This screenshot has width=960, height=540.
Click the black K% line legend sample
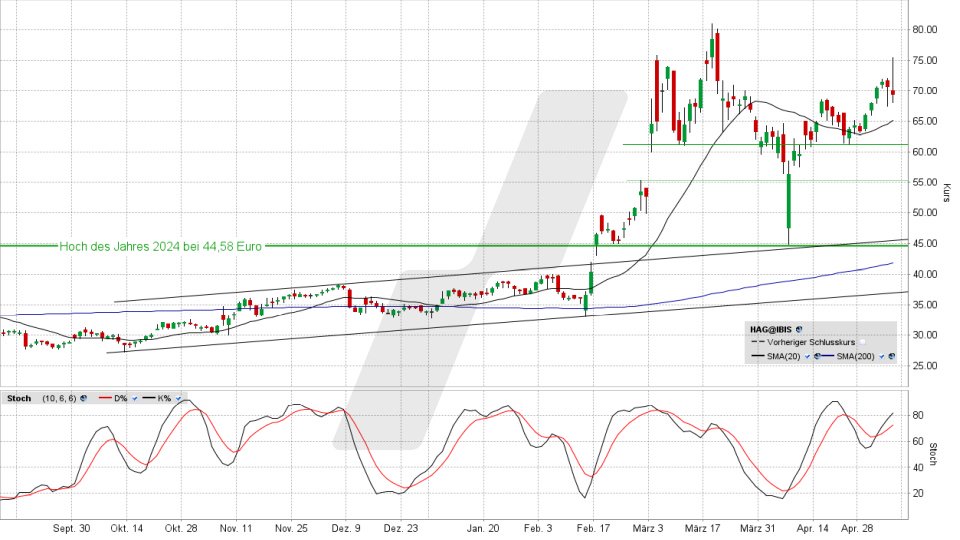[149, 398]
